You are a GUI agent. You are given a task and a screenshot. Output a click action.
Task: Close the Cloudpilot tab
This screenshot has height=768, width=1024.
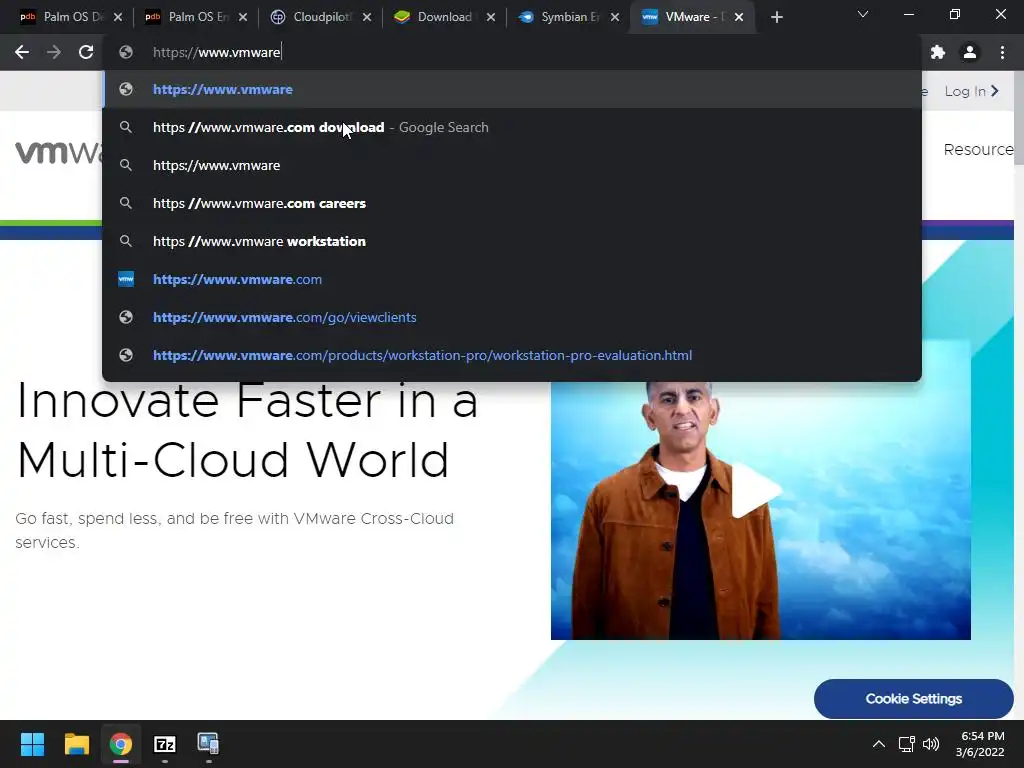coord(367,17)
